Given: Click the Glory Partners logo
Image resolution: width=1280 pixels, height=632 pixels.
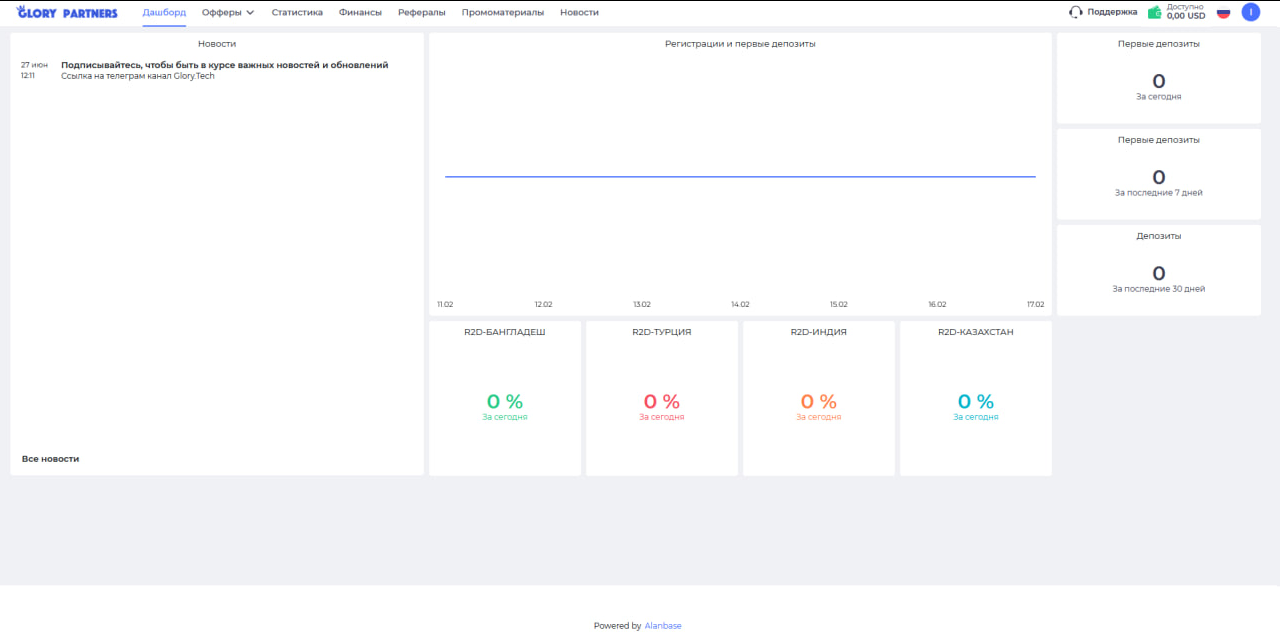Looking at the screenshot, I should (67, 13).
